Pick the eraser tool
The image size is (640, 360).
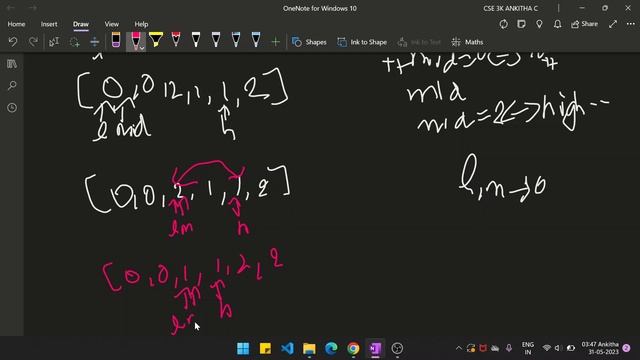tap(116, 40)
